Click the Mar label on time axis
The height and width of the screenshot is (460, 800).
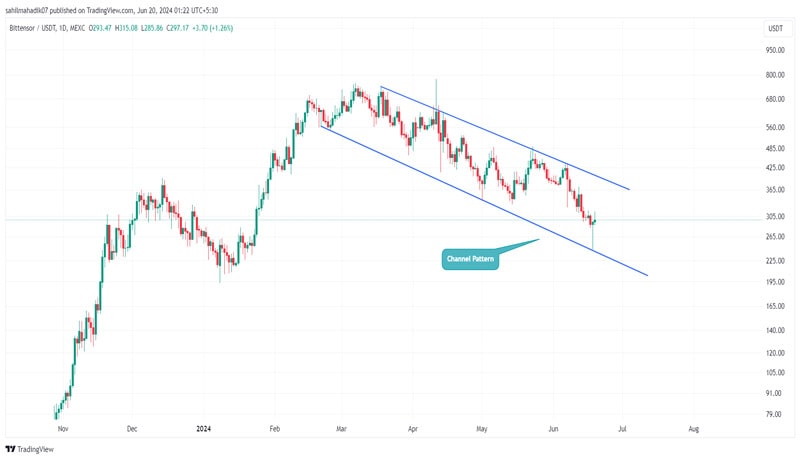tap(344, 427)
